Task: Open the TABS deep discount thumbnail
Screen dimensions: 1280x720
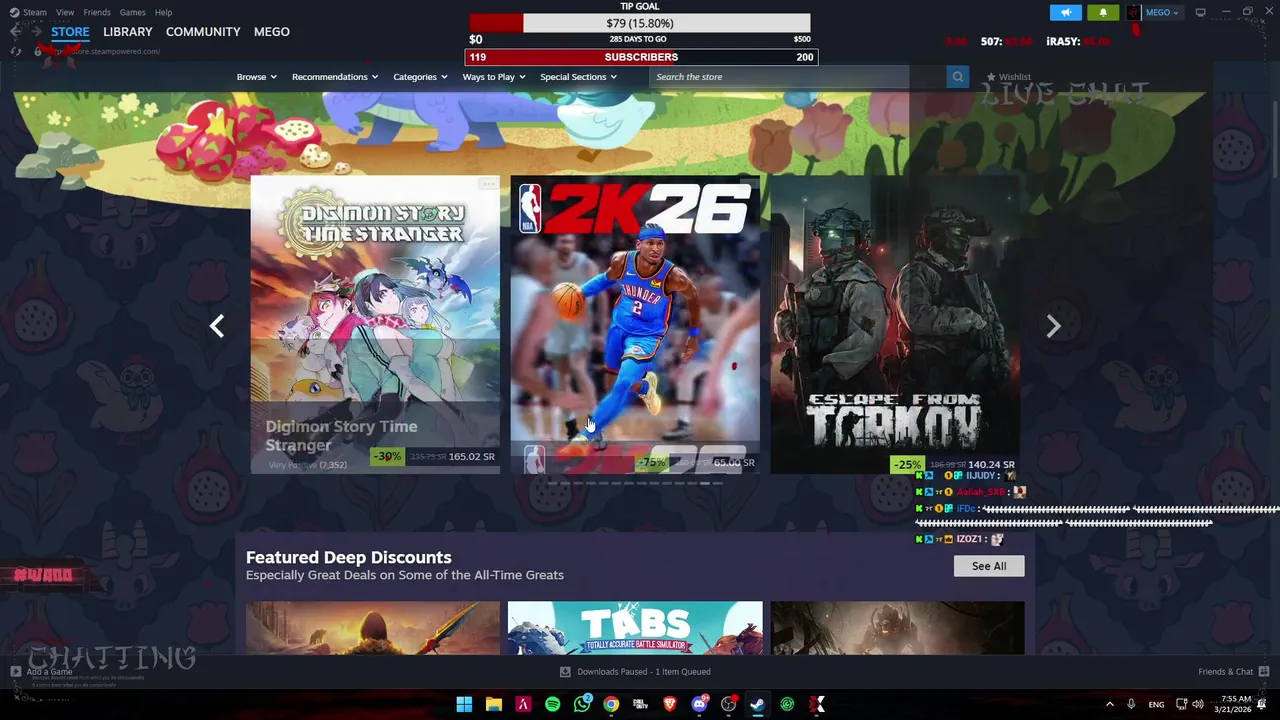Action: (635, 628)
